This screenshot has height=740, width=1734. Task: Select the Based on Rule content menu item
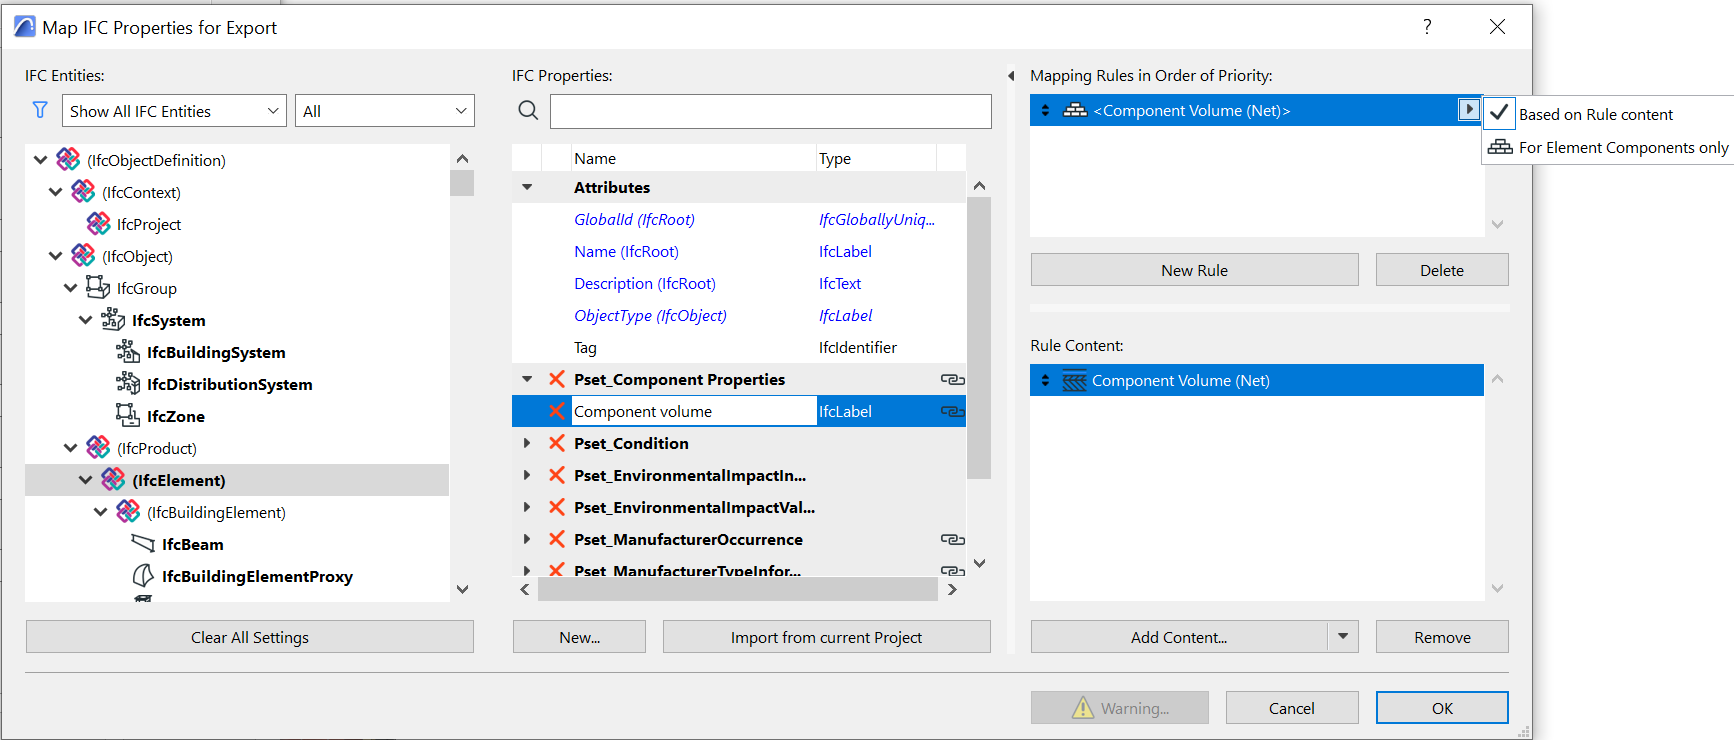click(x=1596, y=114)
